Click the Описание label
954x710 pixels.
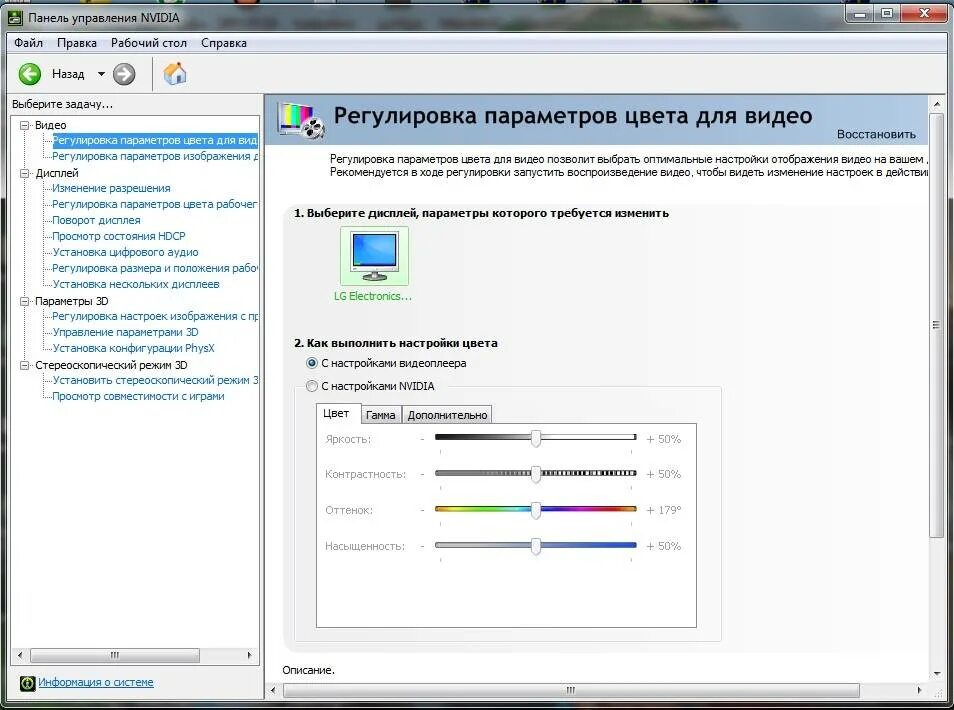[x=308, y=670]
